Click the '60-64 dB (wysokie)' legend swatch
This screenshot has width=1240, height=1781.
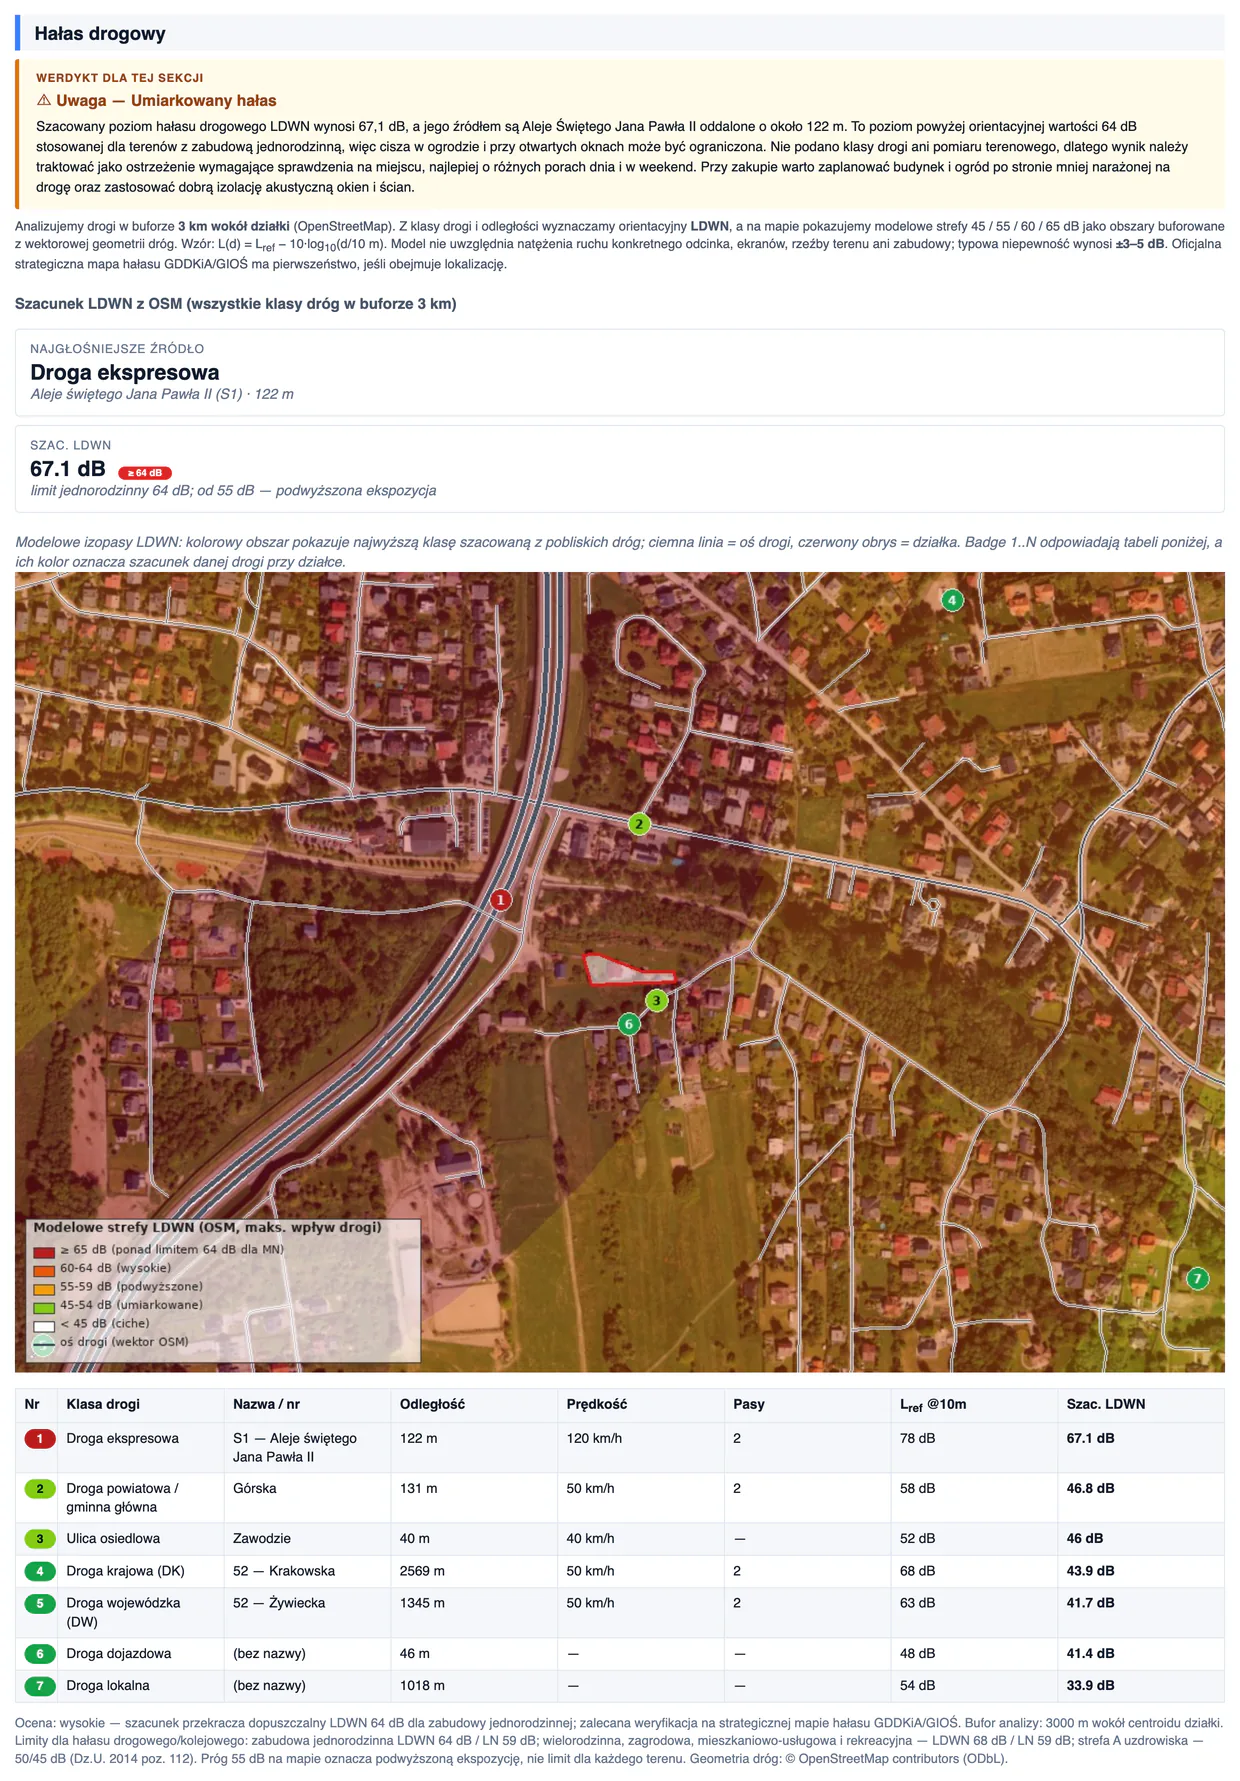43,1269
